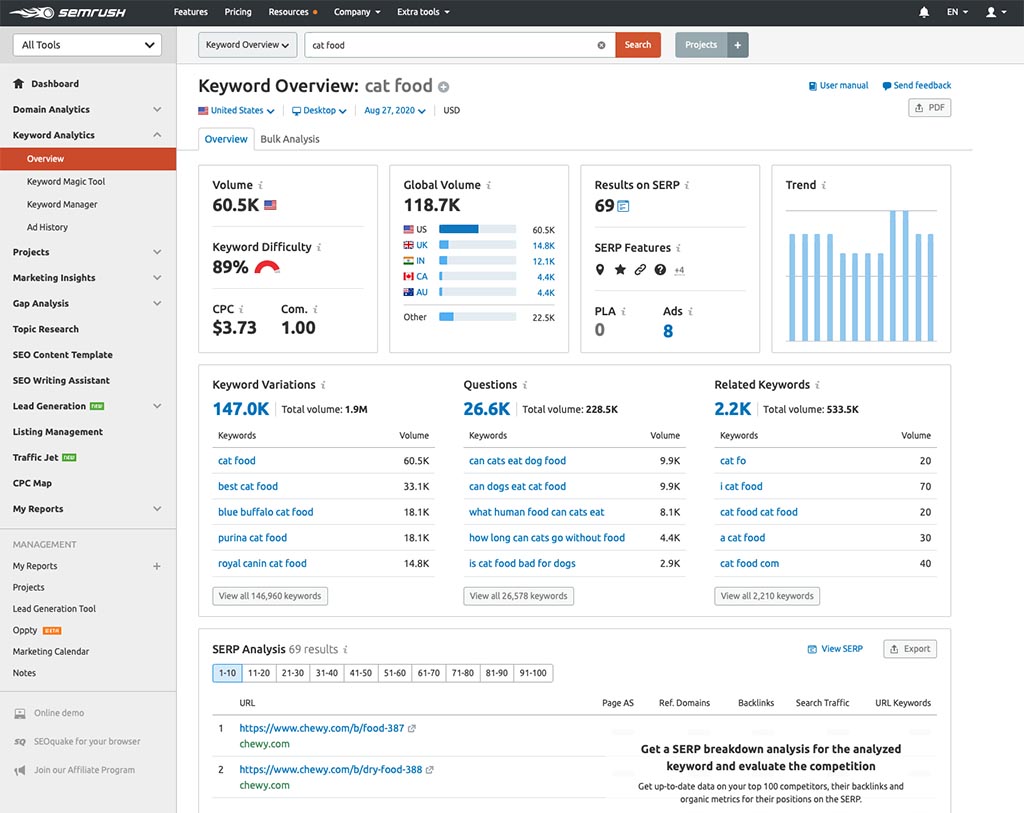Image resolution: width=1024 pixels, height=813 pixels.
Task: Click the site links SERP feature icon
Action: 640,269
